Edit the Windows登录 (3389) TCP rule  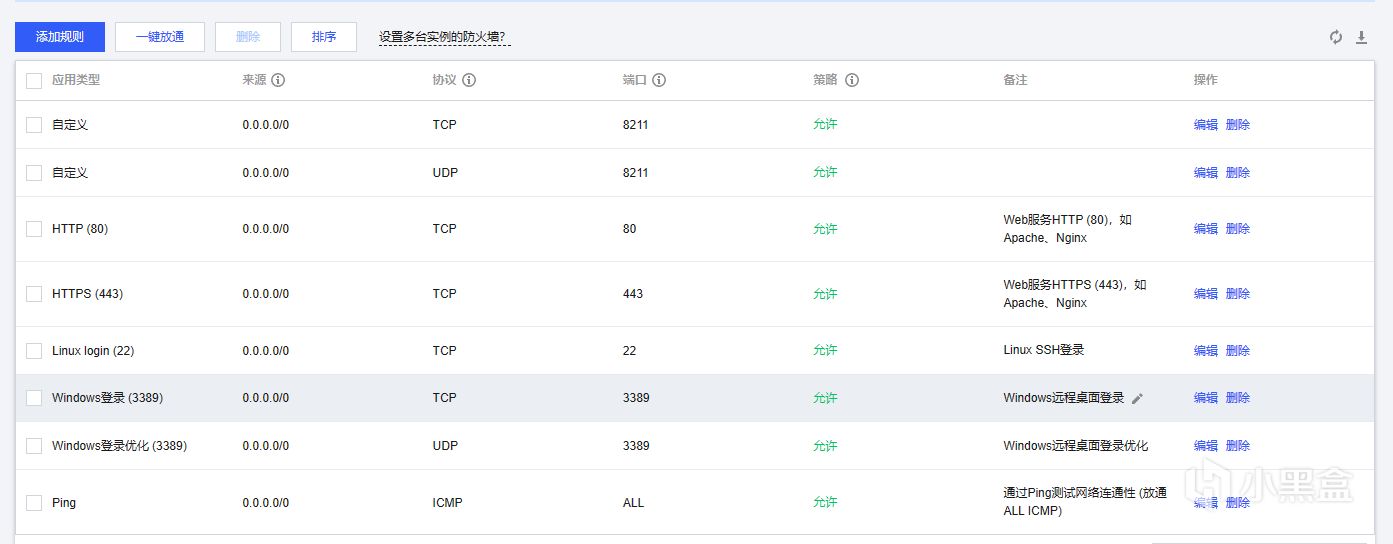tap(1205, 398)
